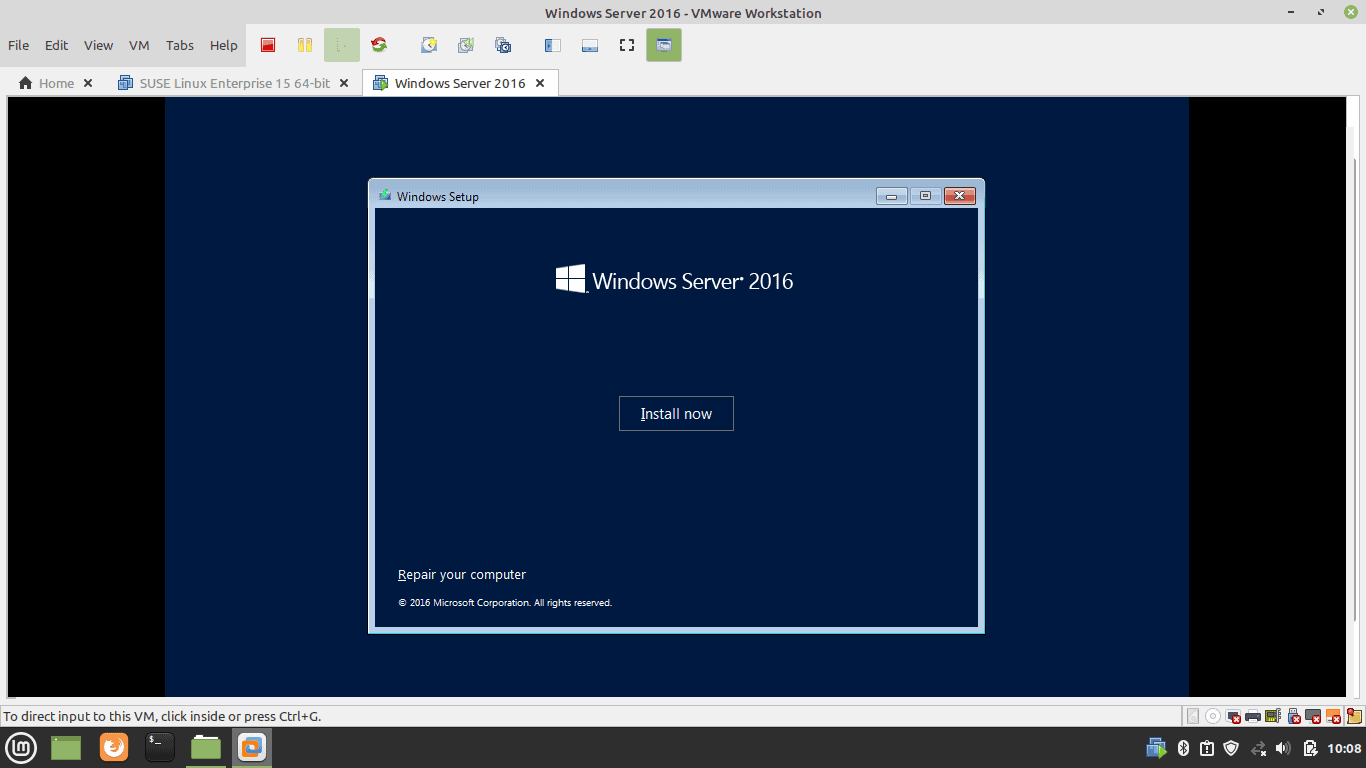
Task: Click the CD/DVD drive status icon
Action: tap(1213, 716)
